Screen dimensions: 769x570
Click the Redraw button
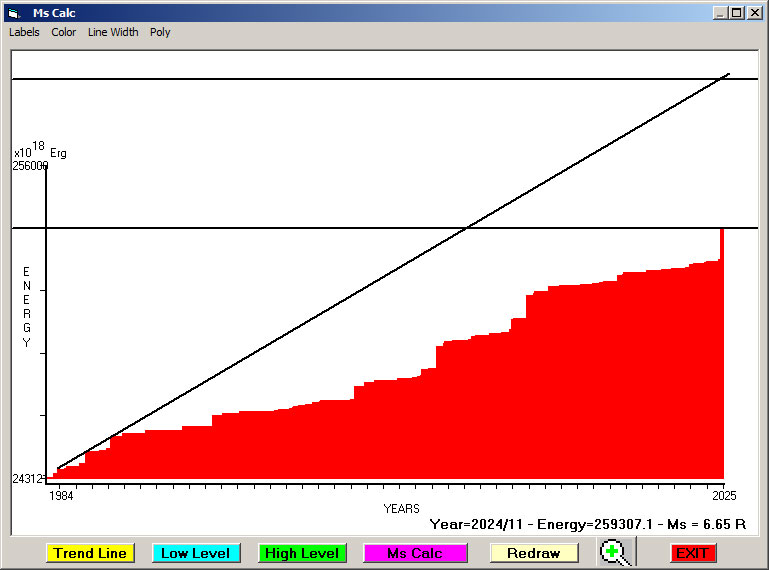click(533, 553)
